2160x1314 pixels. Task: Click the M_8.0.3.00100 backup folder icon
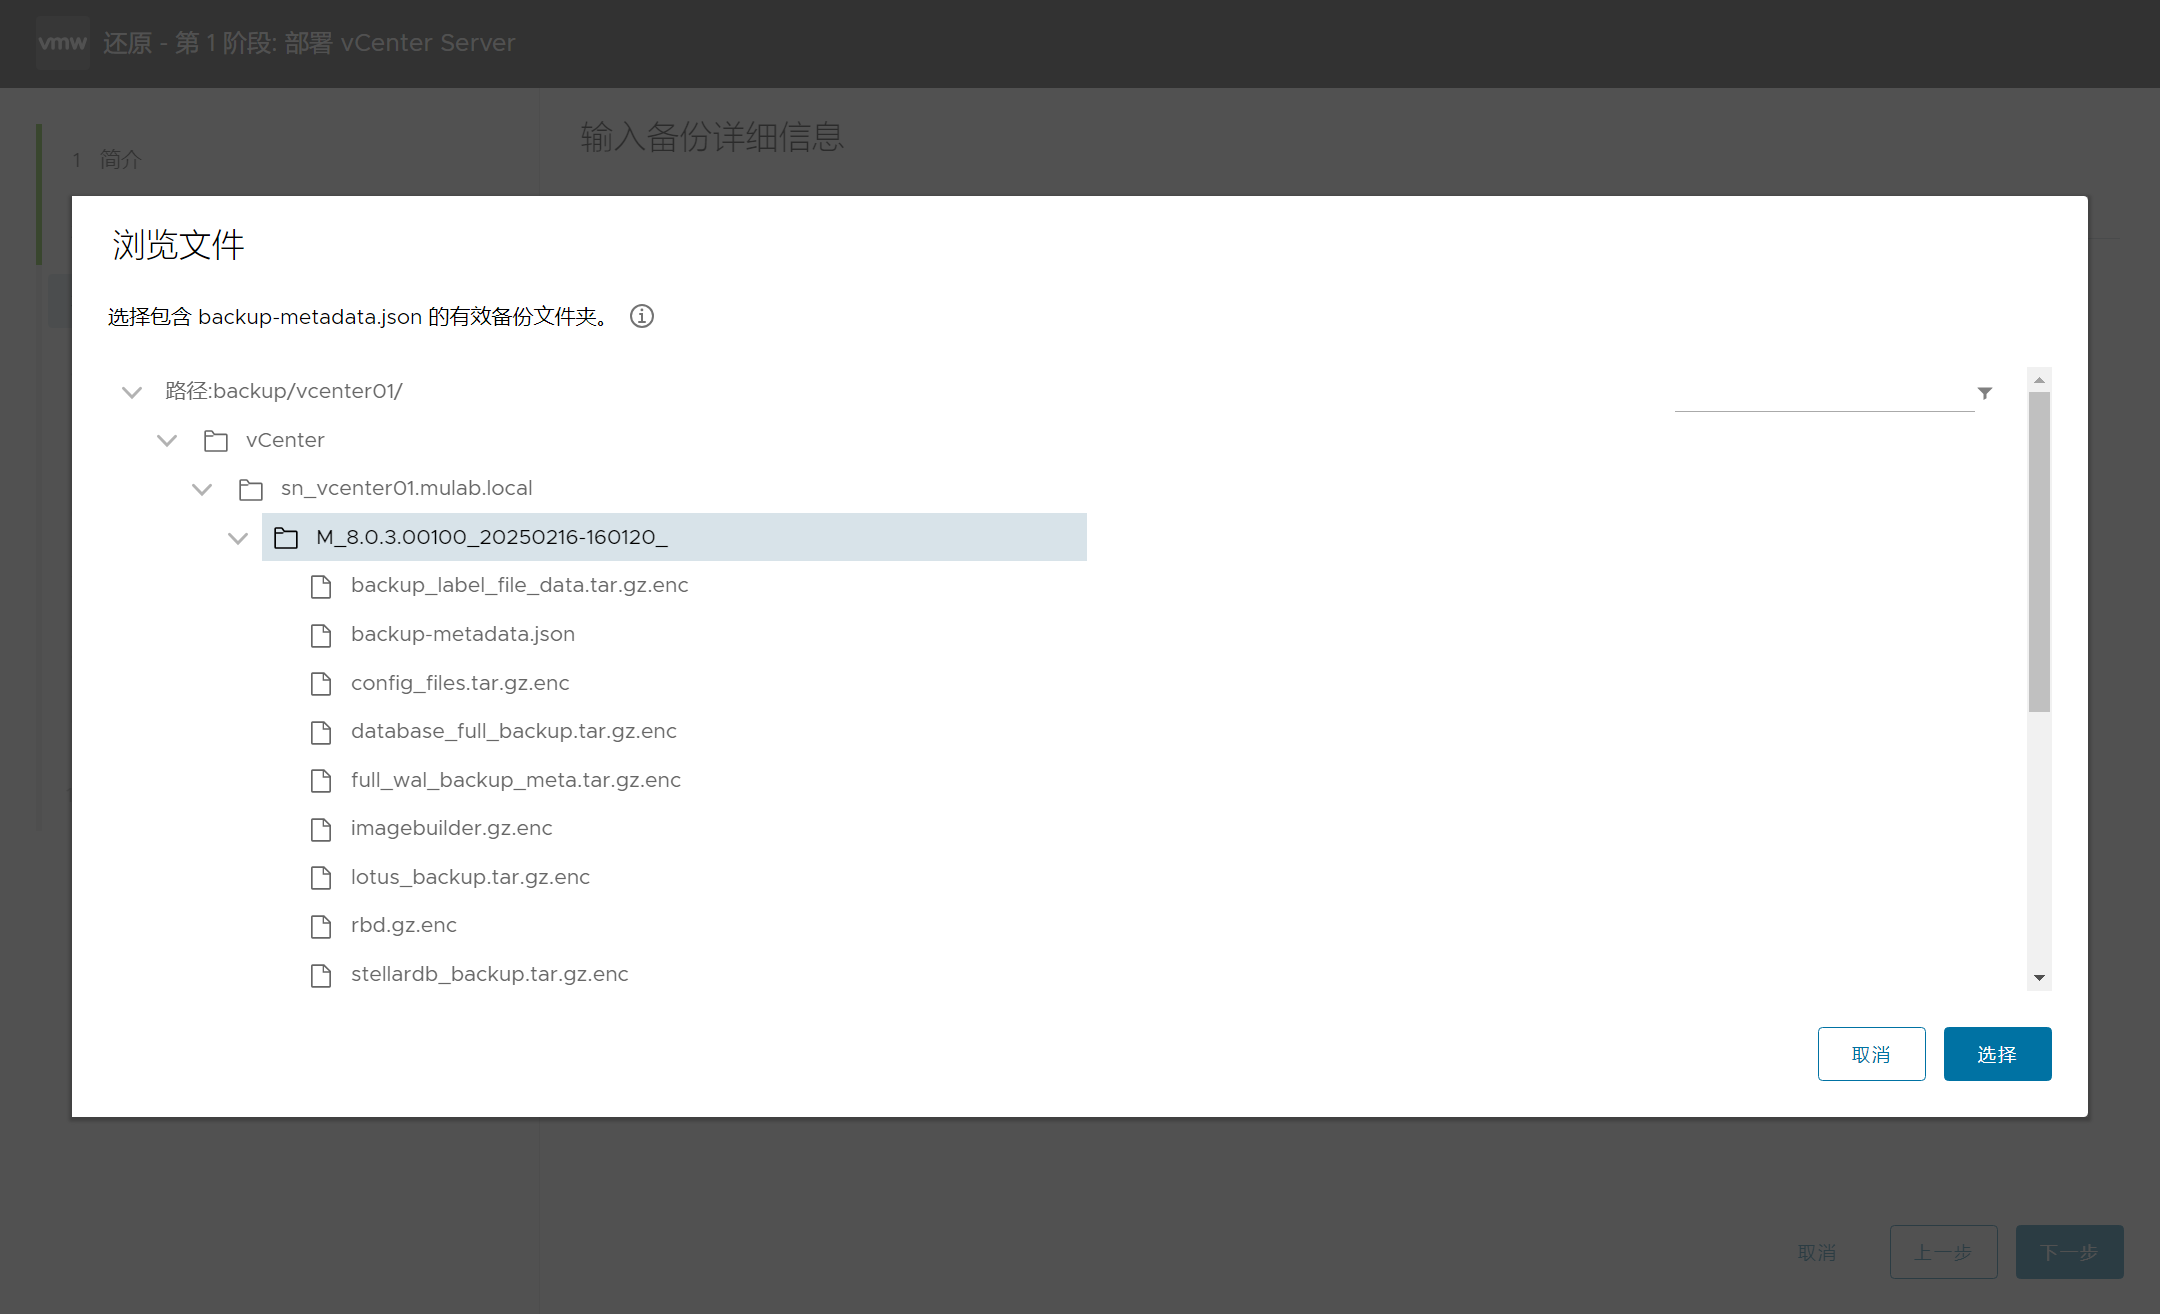coord(286,538)
